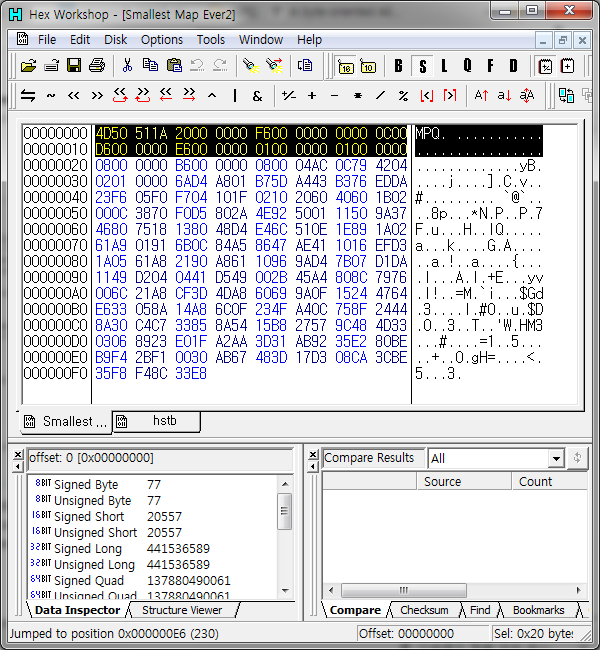Click the Source column header
The width and height of the screenshot is (600, 650).
(442, 481)
